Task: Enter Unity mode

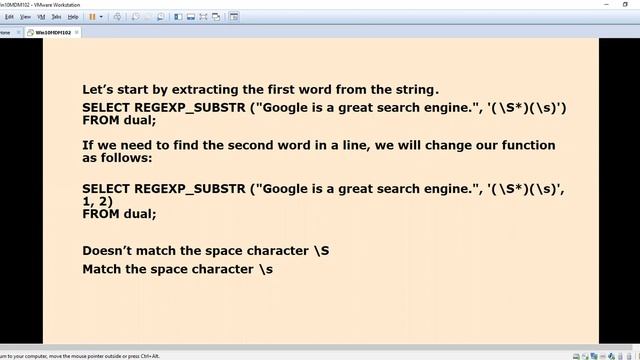Action: click(216, 17)
